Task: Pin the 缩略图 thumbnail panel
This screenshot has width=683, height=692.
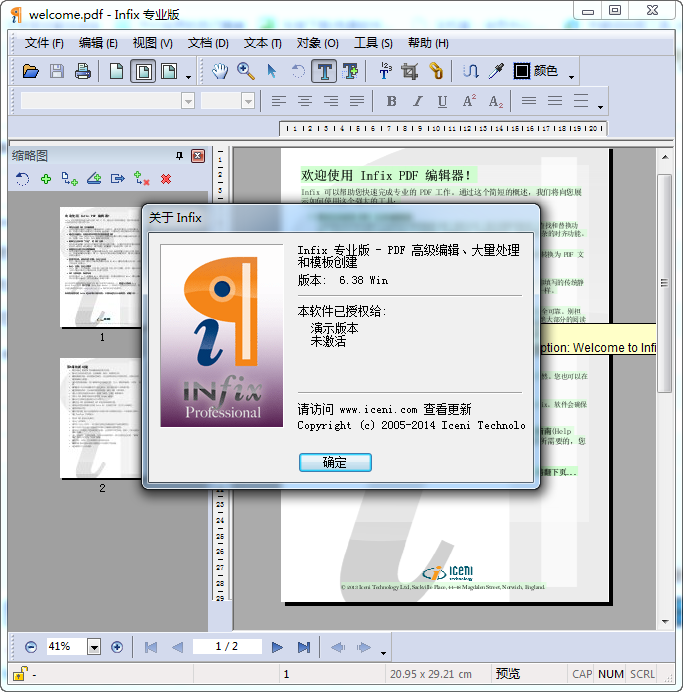Action: click(179, 156)
